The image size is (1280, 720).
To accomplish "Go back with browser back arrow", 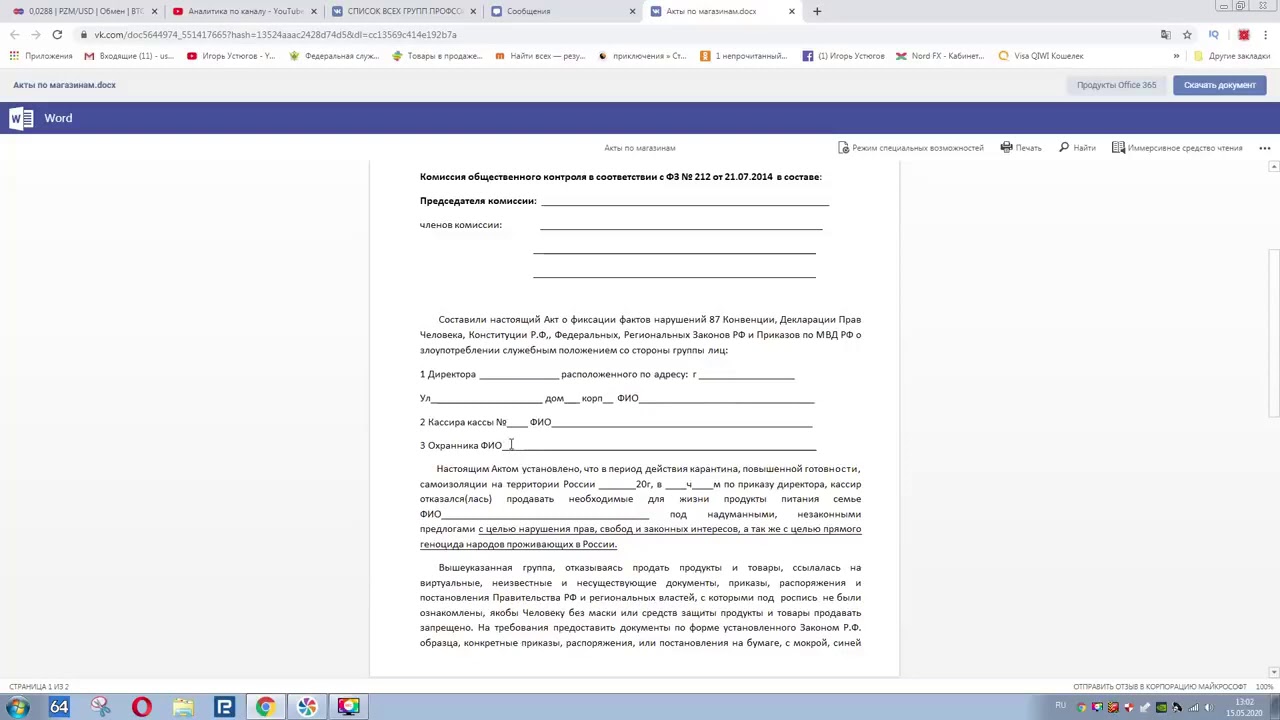I will tap(14, 35).
